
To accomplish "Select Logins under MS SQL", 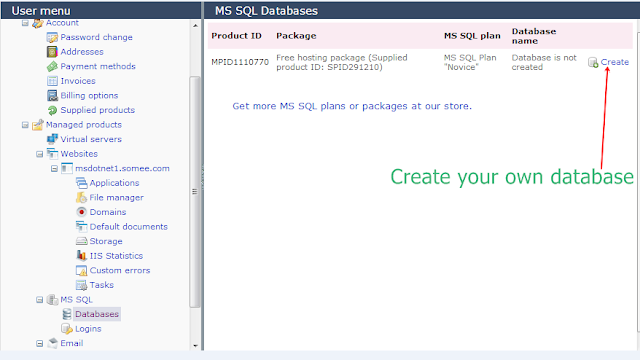I will [88, 329].
